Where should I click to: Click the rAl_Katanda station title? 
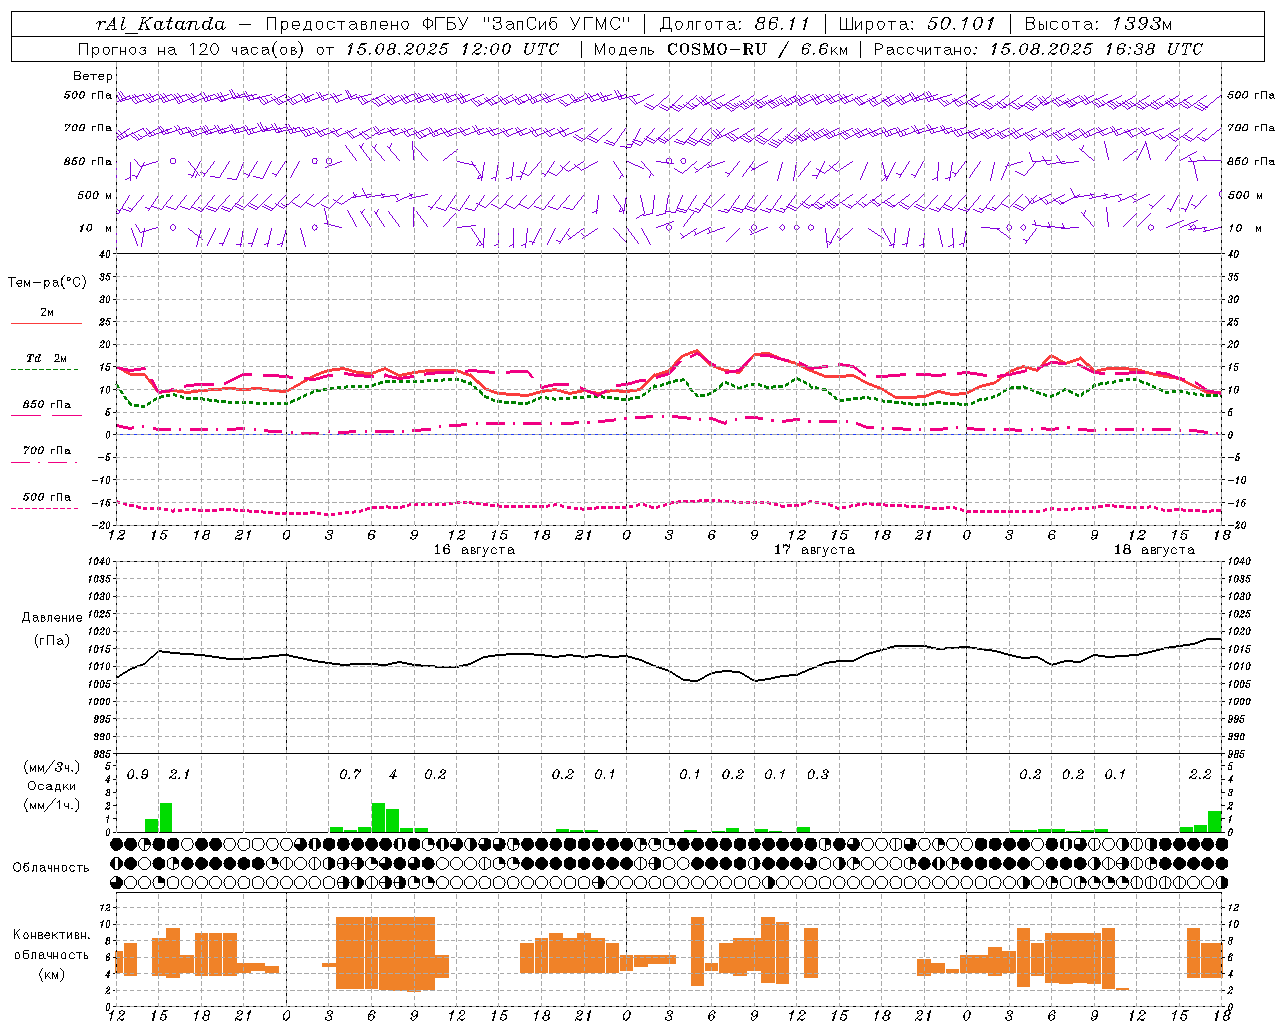pos(161,24)
